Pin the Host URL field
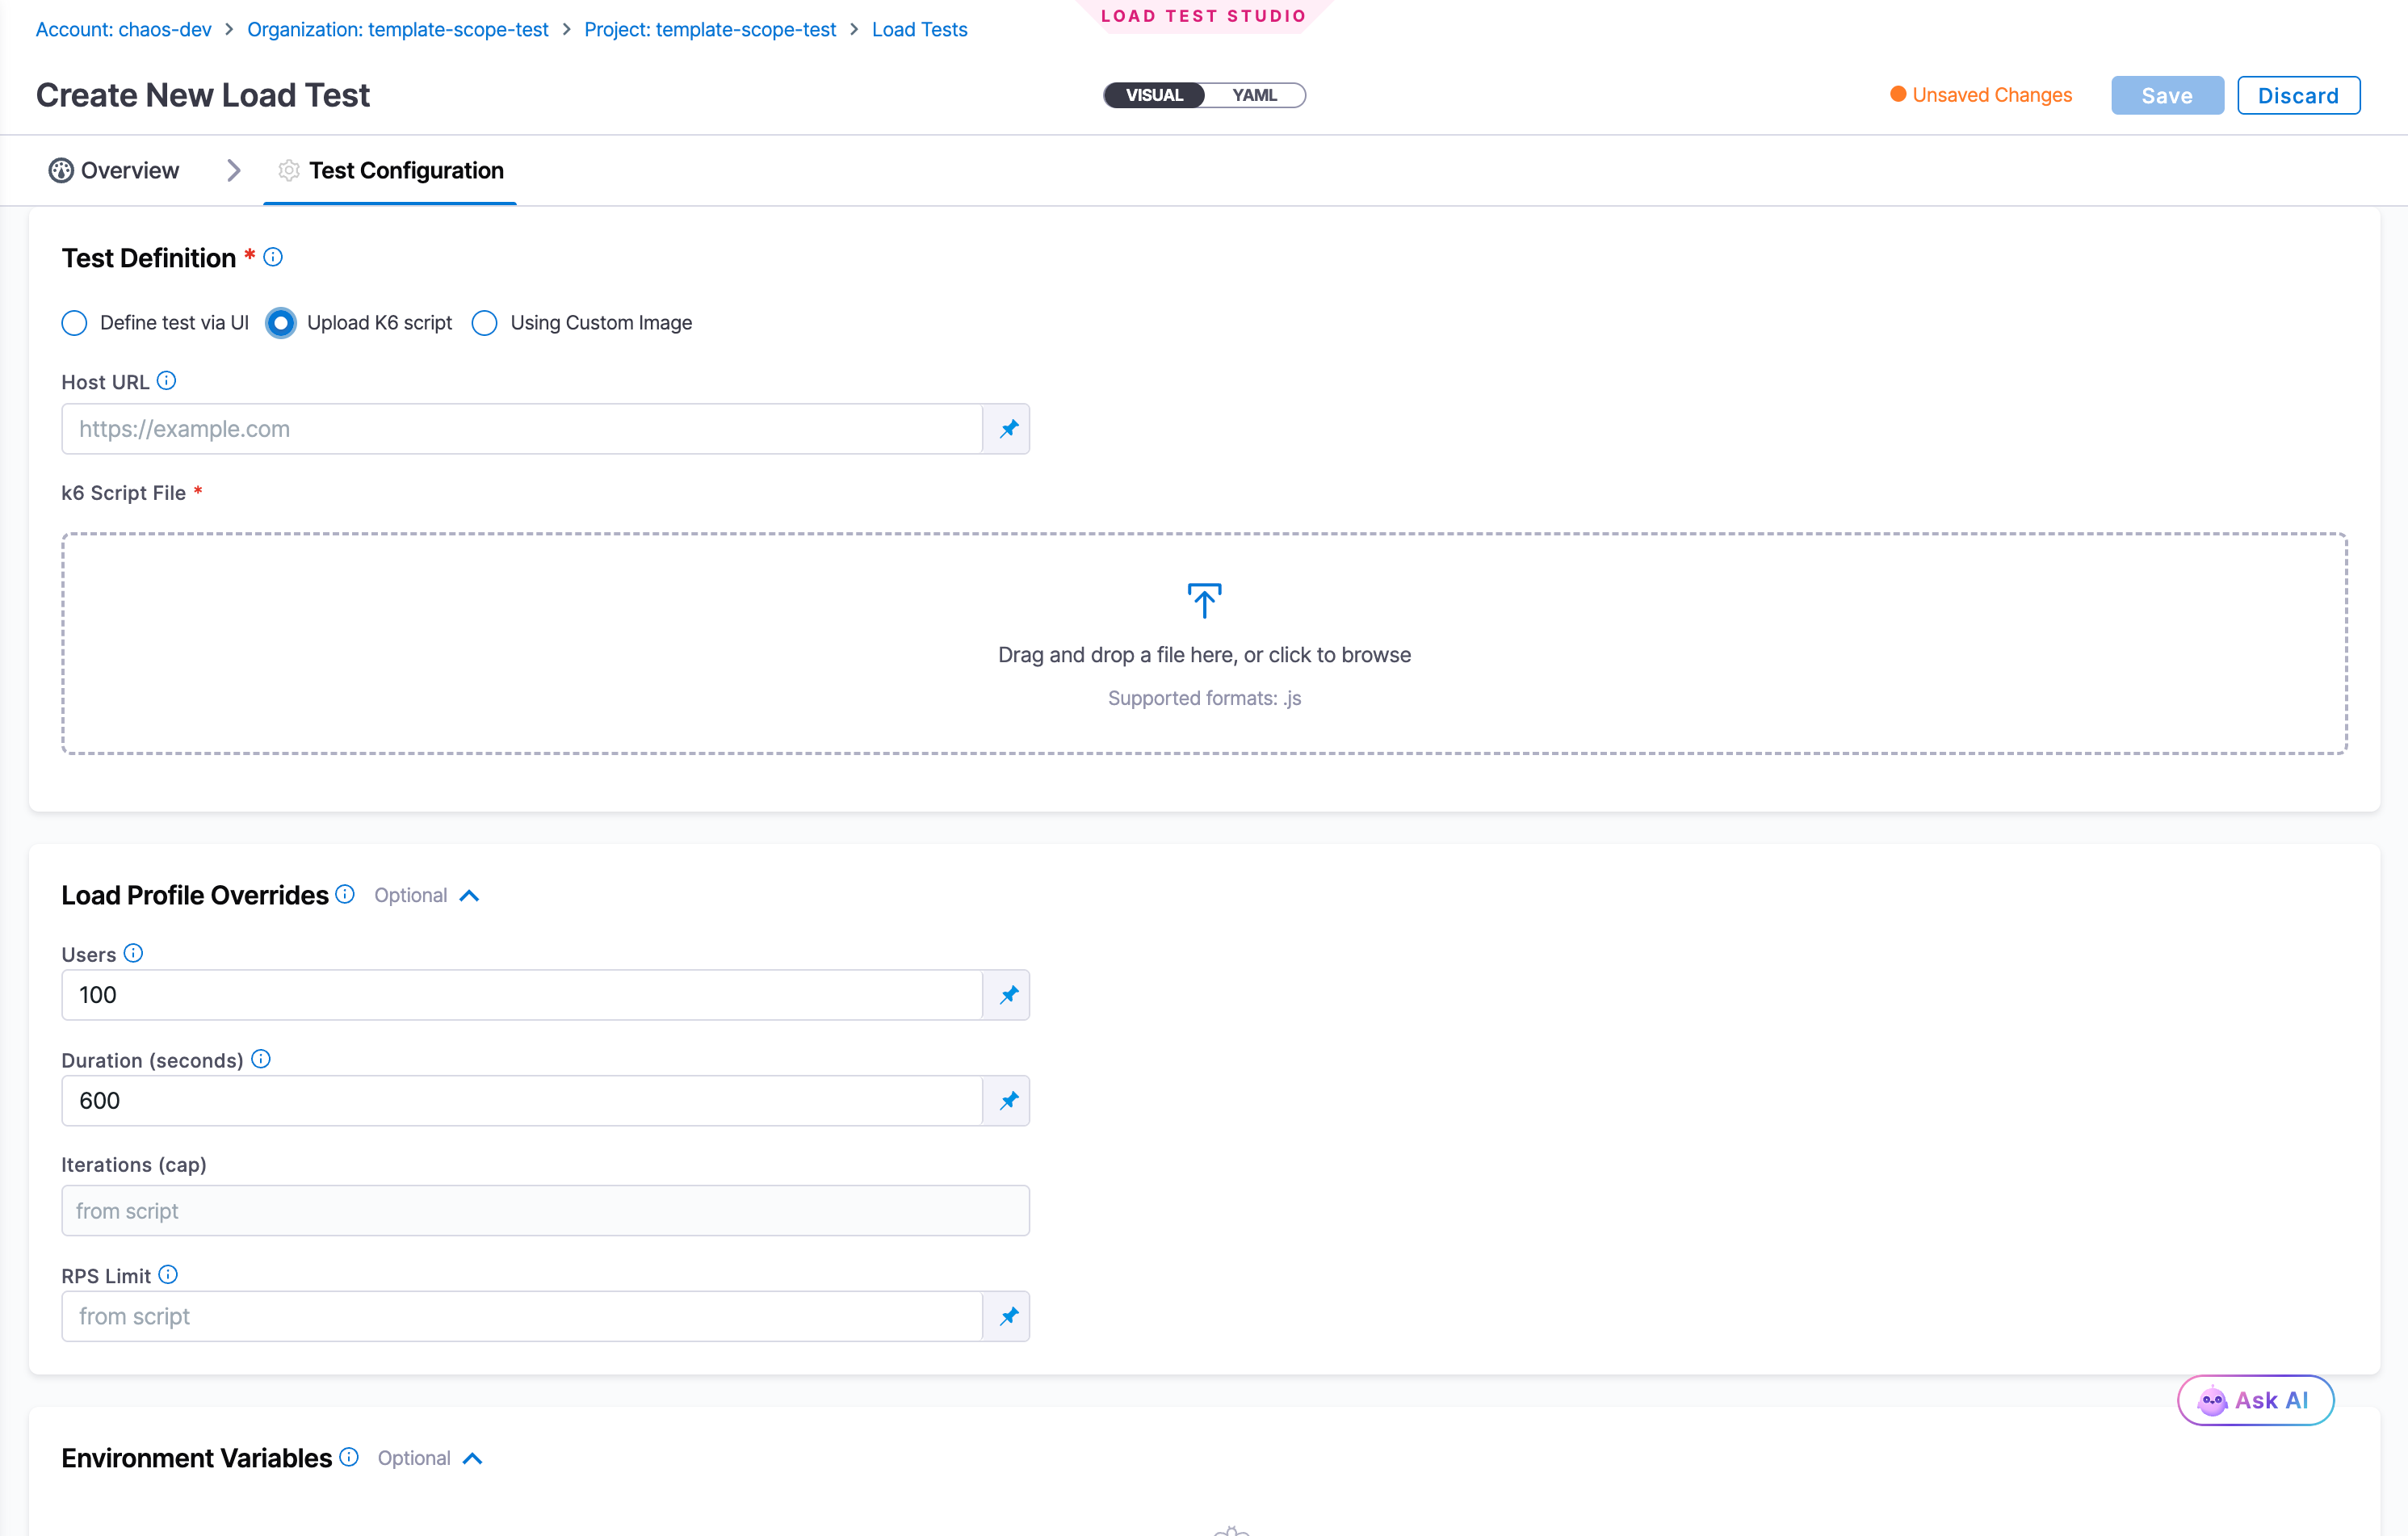Viewport: 2408px width, 1536px height. [x=1008, y=429]
